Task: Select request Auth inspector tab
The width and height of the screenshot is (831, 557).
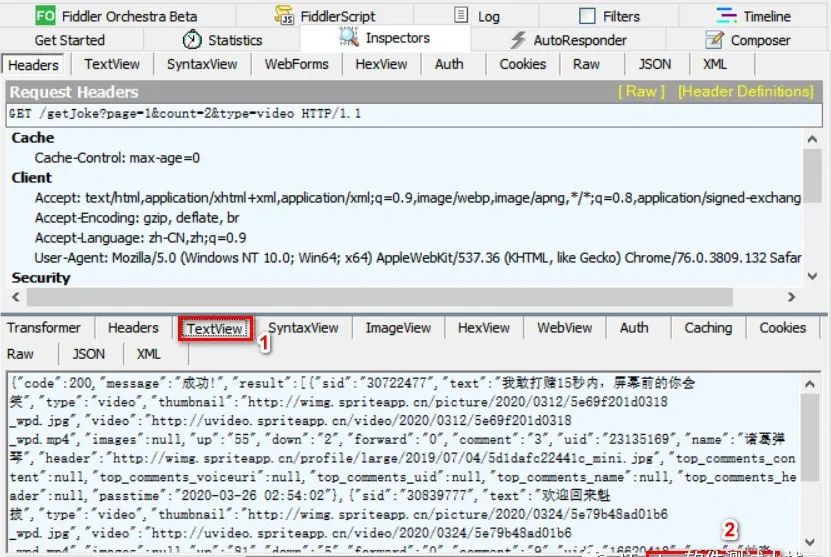Action: (449, 64)
